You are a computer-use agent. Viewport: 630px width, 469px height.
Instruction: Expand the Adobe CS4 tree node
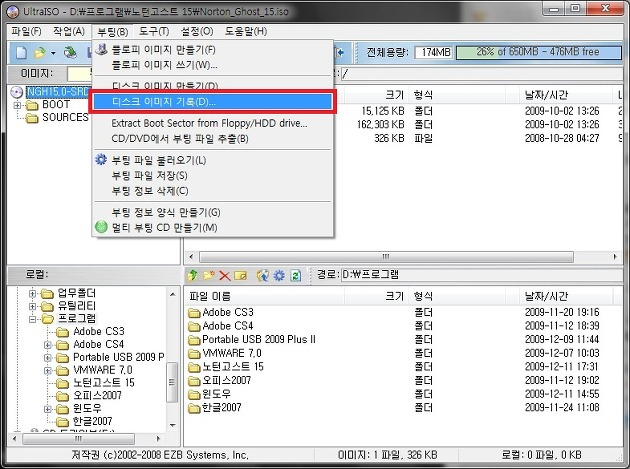[x=48, y=345]
